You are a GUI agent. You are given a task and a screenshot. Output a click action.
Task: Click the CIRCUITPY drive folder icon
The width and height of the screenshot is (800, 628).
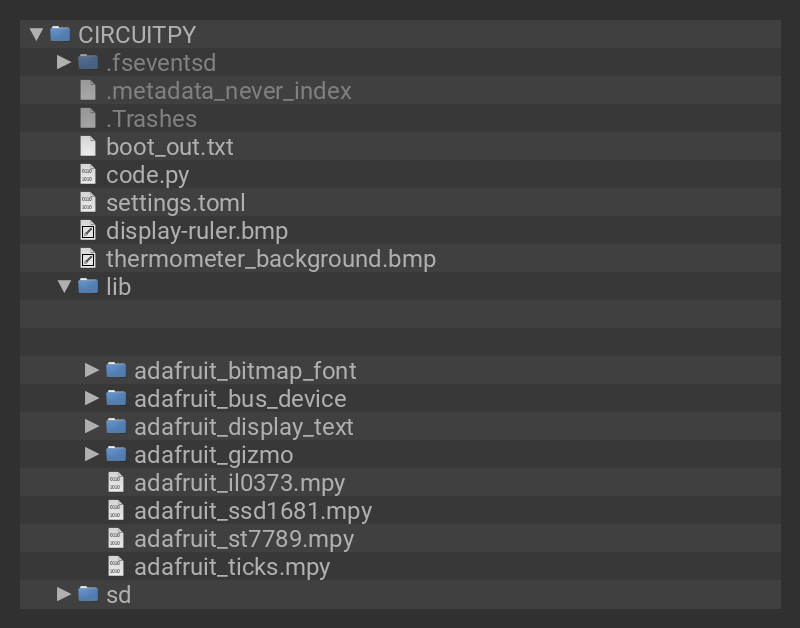pyautogui.click(x=60, y=34)
